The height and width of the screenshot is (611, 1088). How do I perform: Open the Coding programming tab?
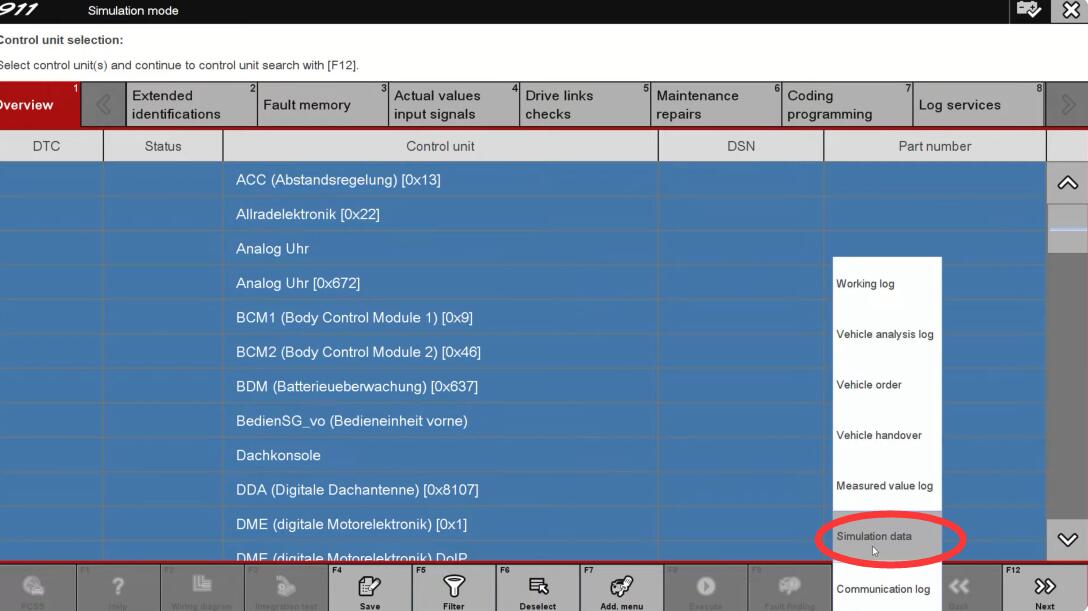coord(829,105)
